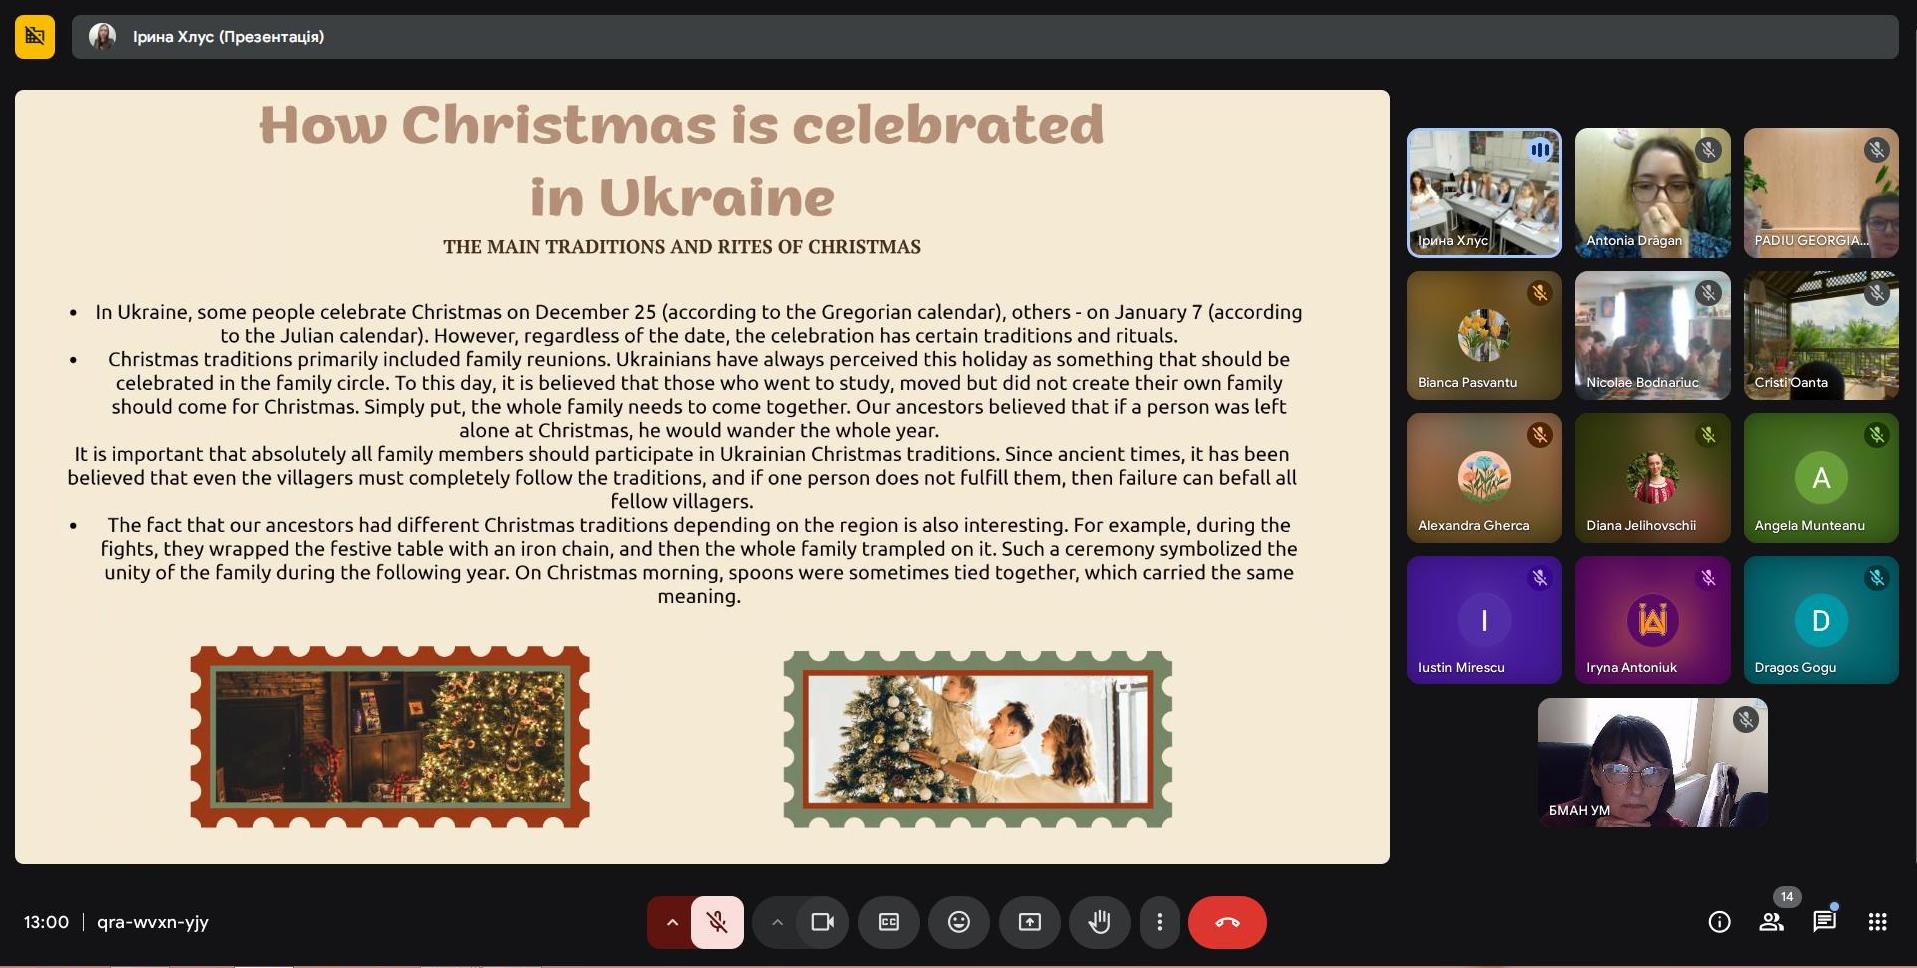Screen dimensions: 1917x968
Task: Select Cristi Oanta video tile
Action: click(1821, 335)
